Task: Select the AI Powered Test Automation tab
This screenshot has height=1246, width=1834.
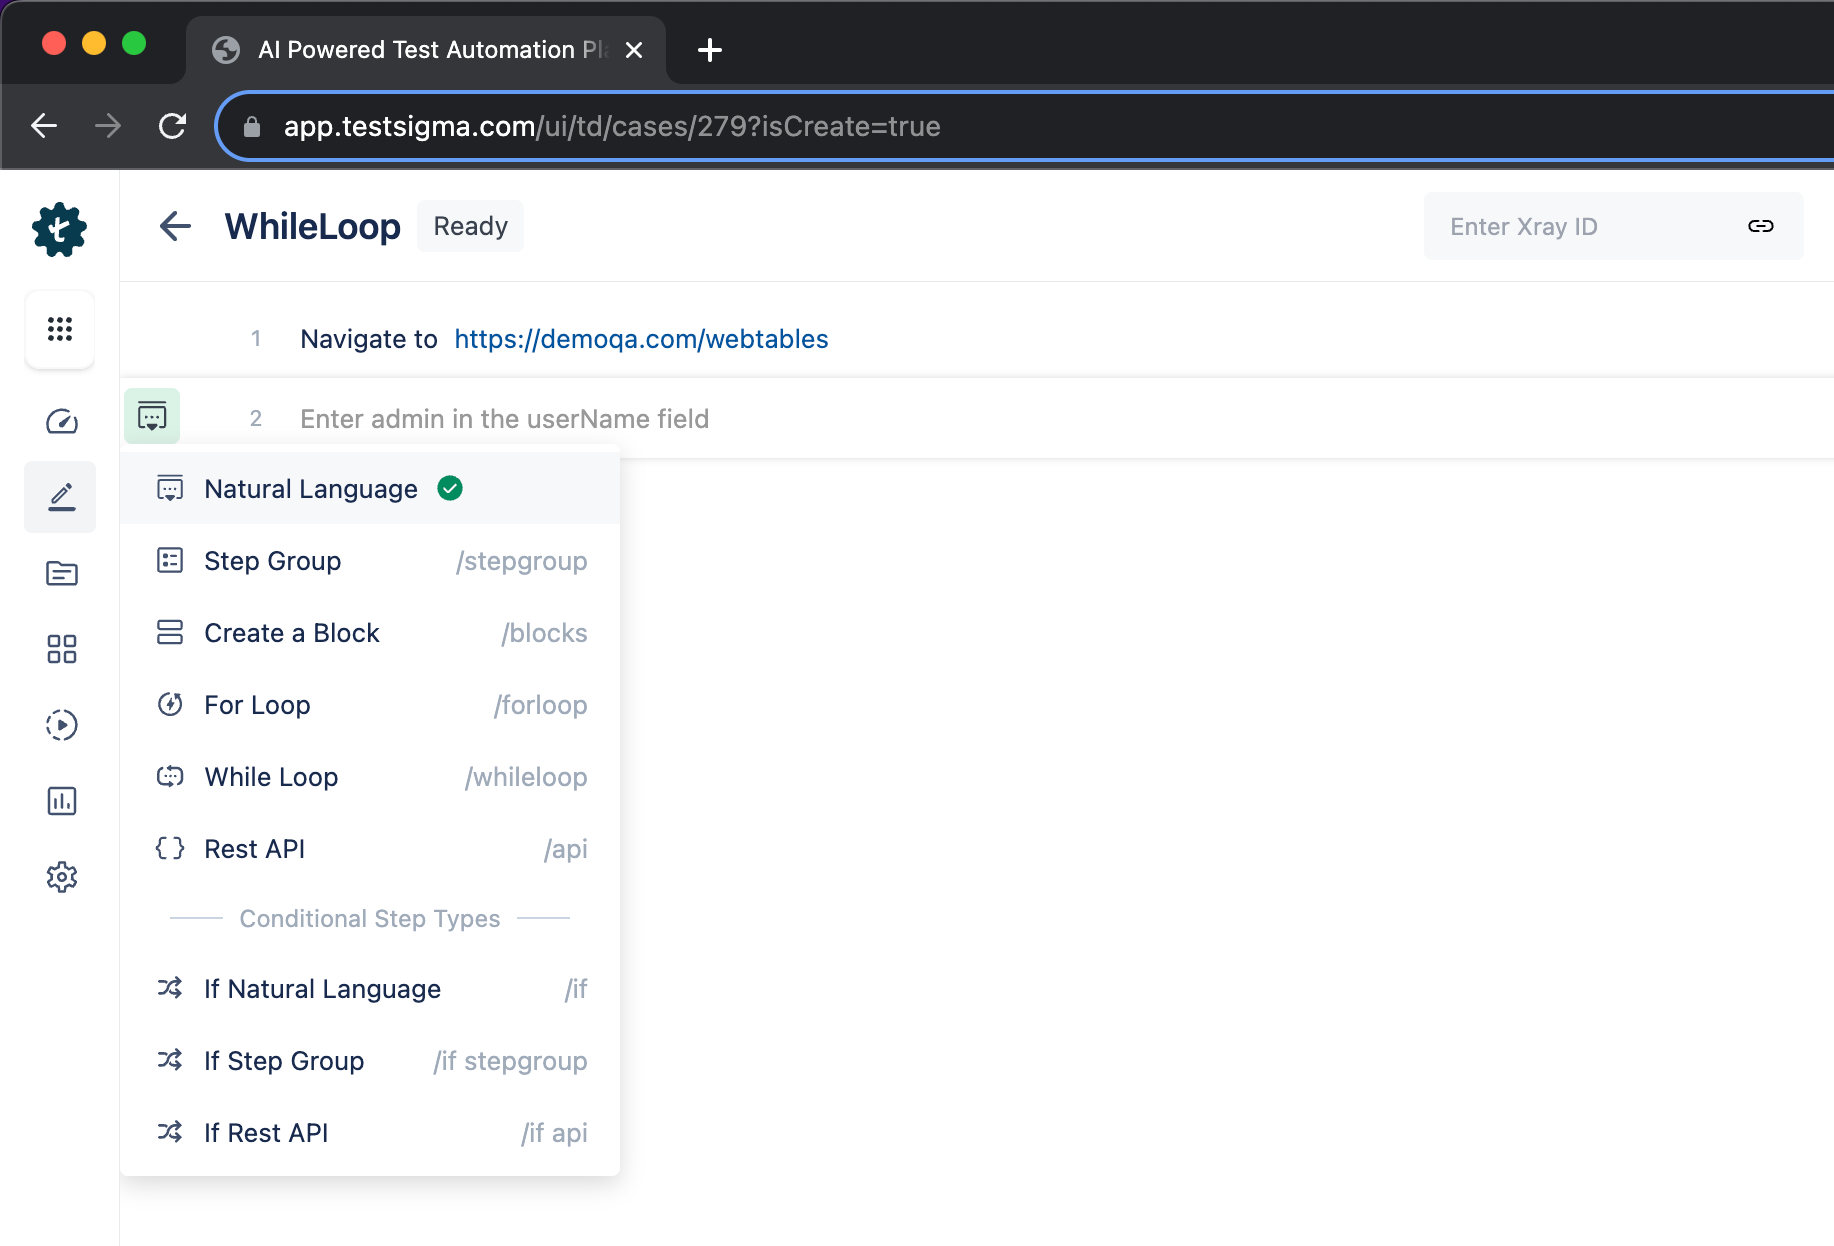Action: click(x=426, y=50)
